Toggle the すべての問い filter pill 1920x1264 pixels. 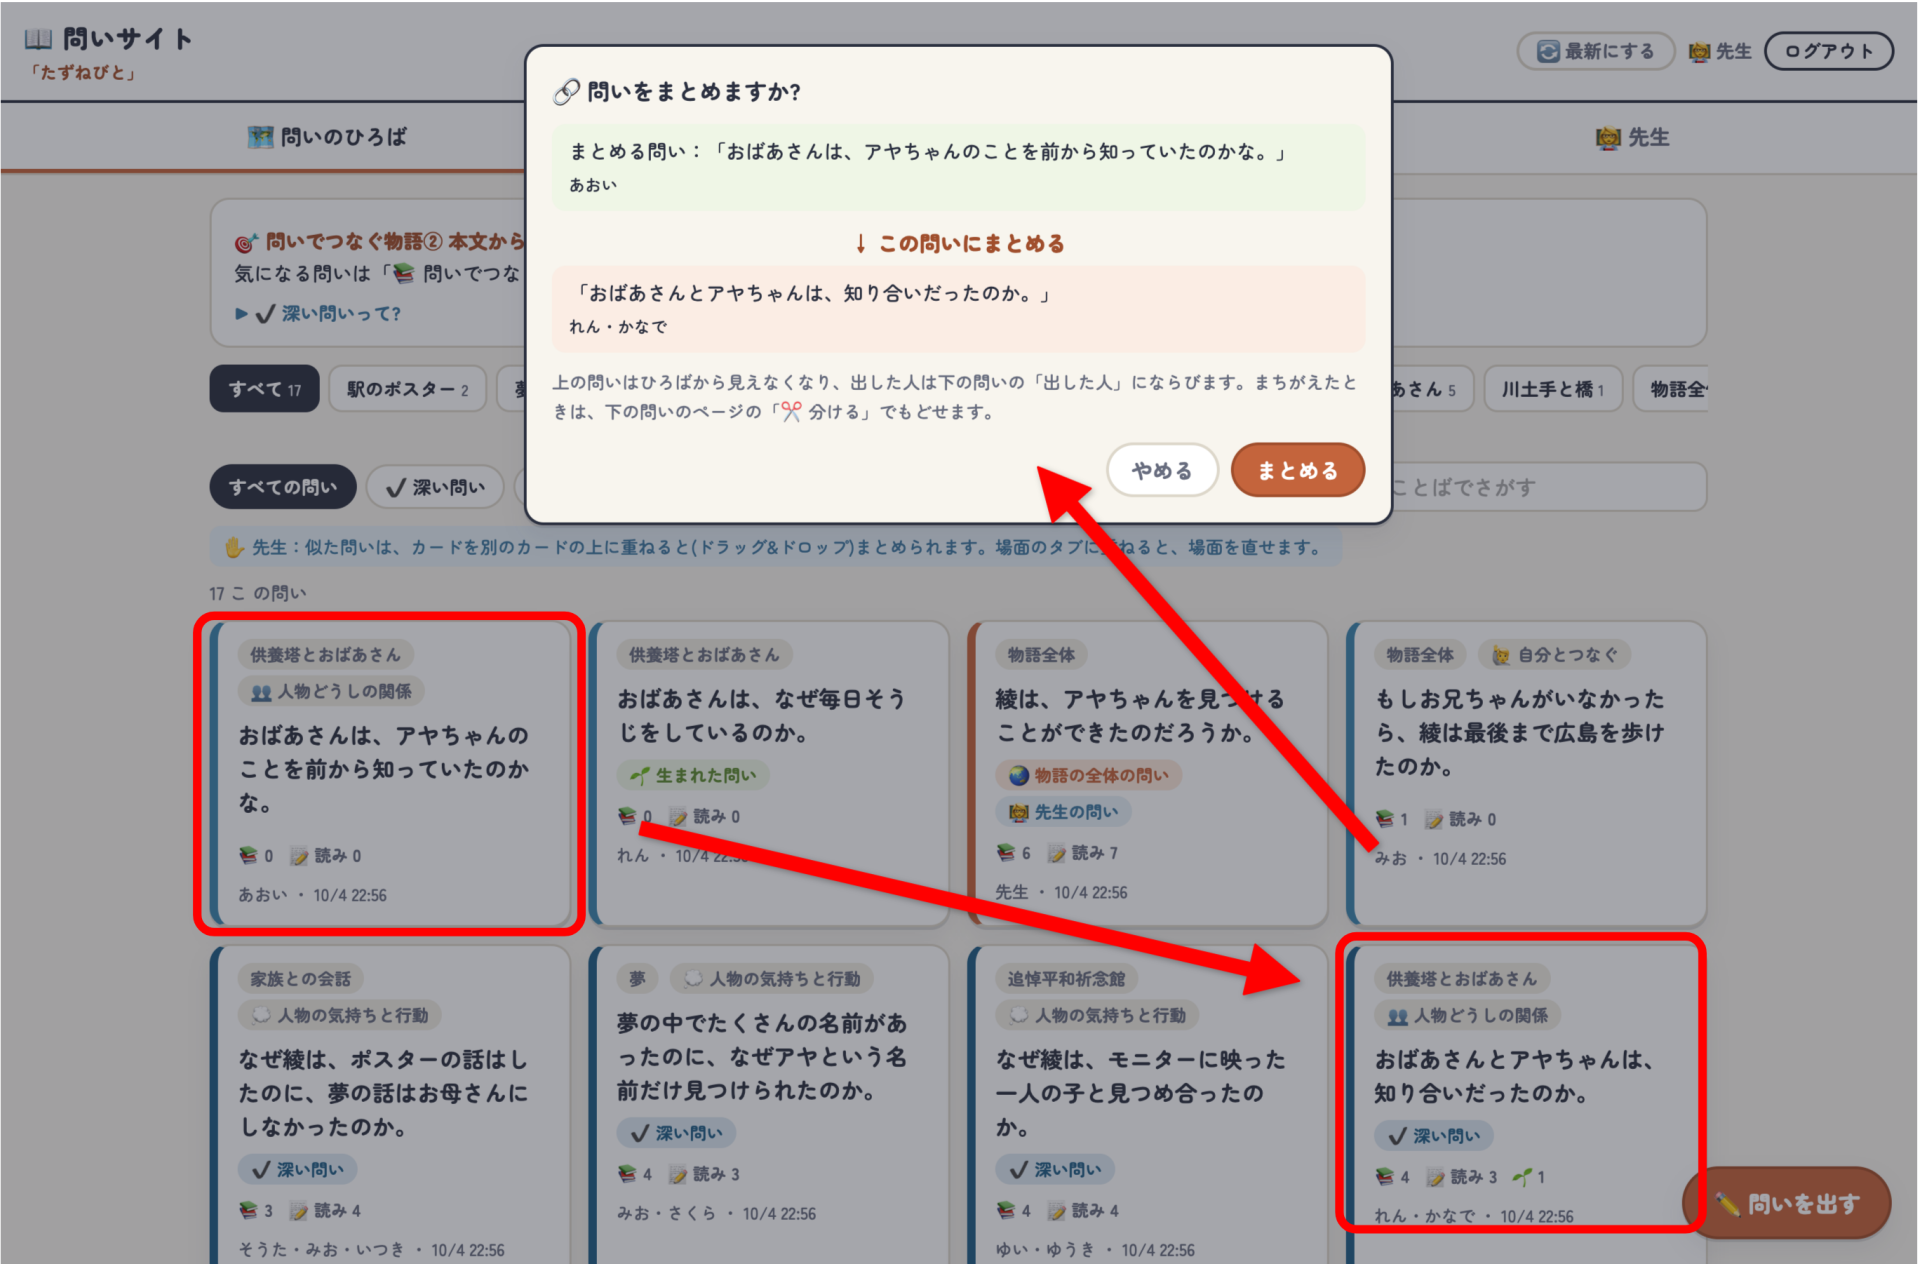pos(283,487)
